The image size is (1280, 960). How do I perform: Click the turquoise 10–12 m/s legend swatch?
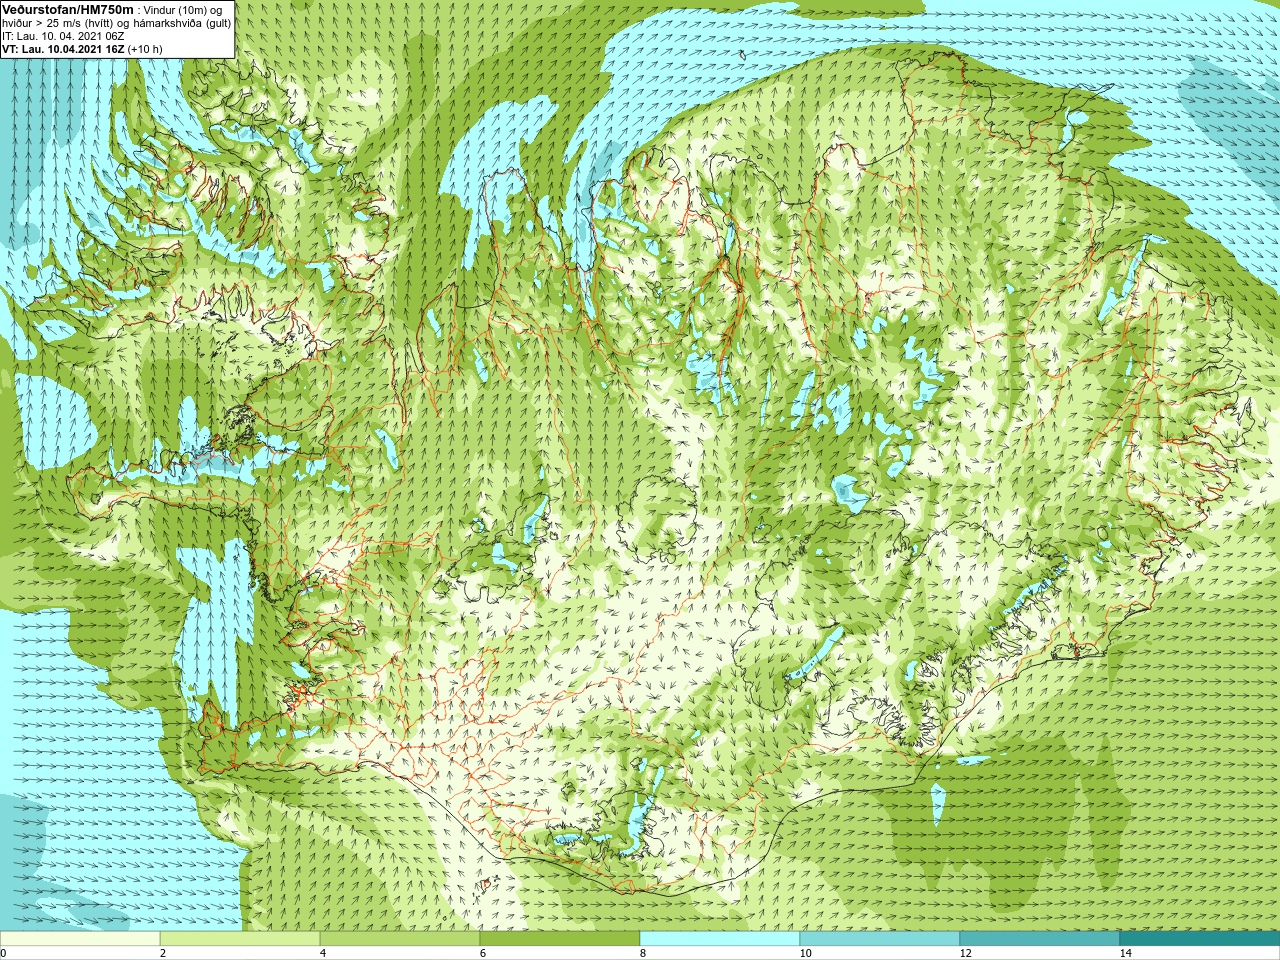pyautogui.click(x=880, y=938)
